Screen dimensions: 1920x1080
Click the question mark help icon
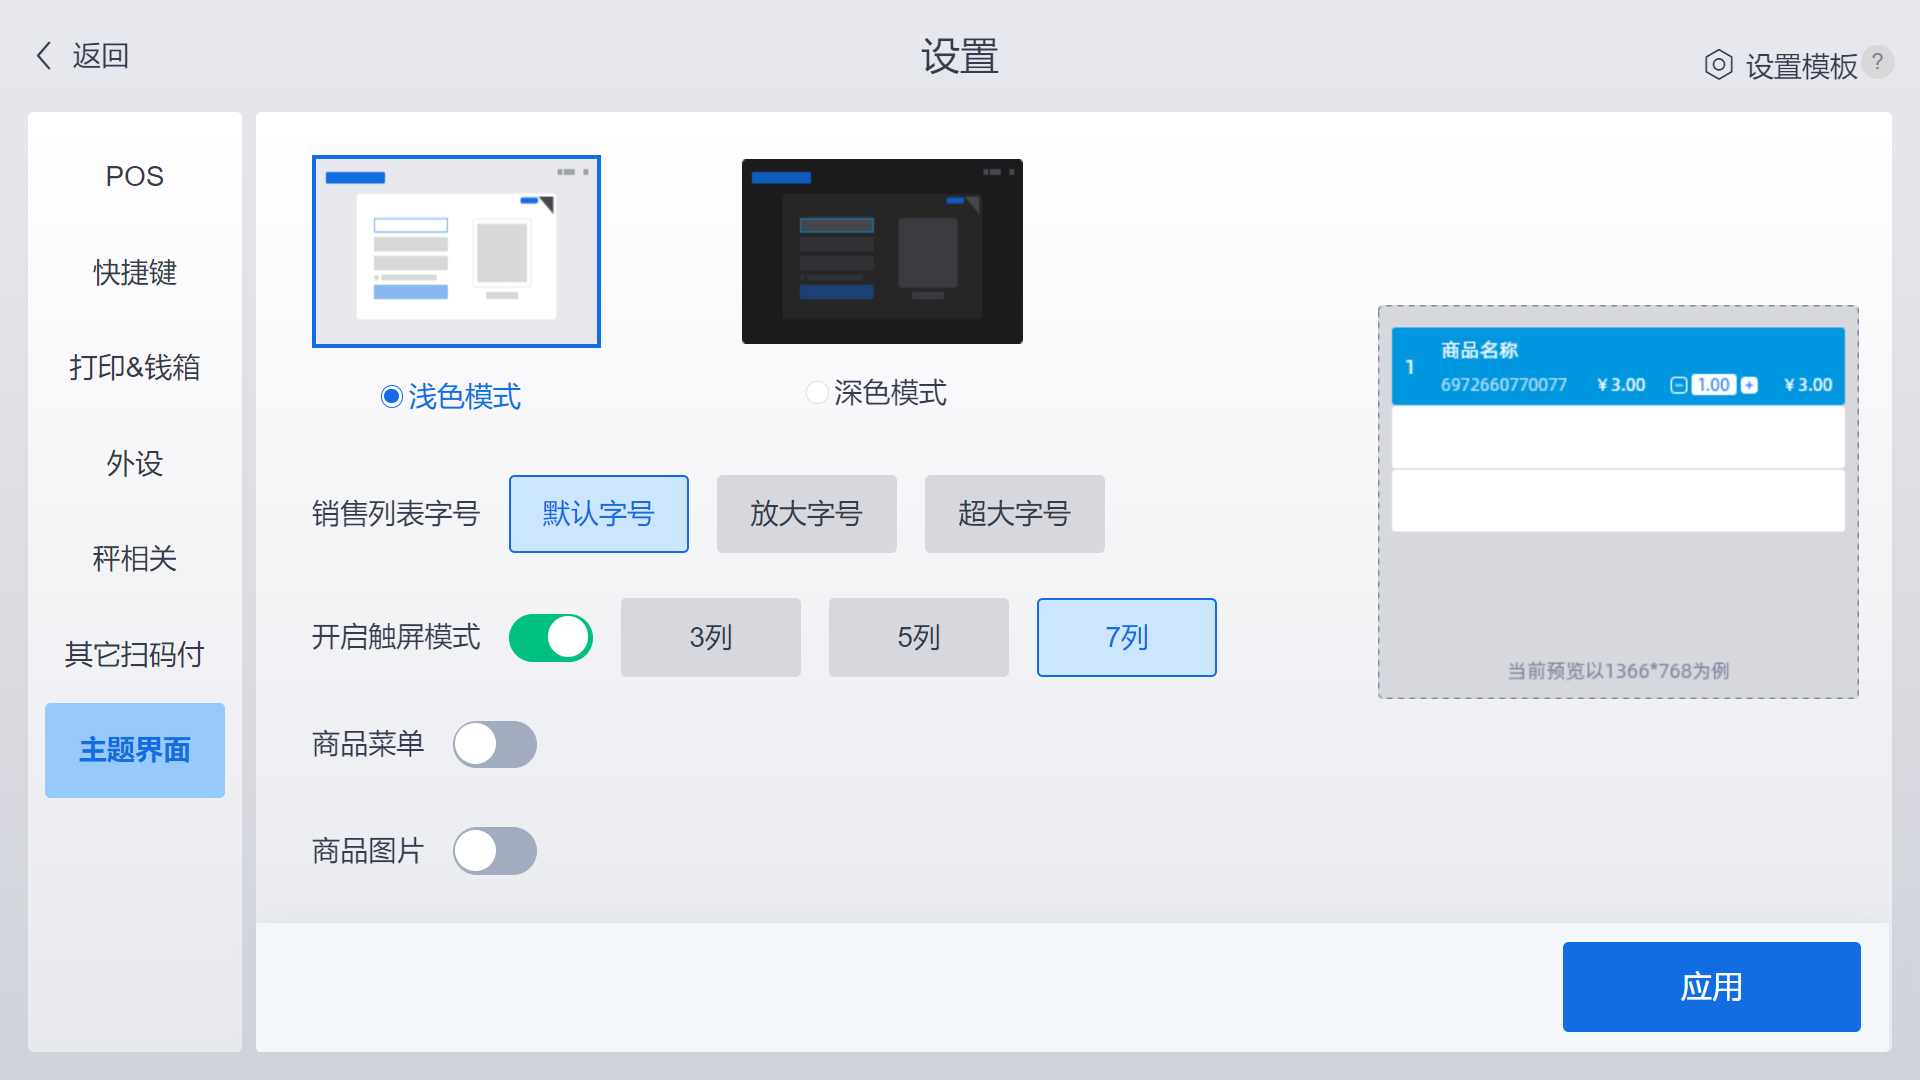pyautogui.click(x=1877, y=62)
